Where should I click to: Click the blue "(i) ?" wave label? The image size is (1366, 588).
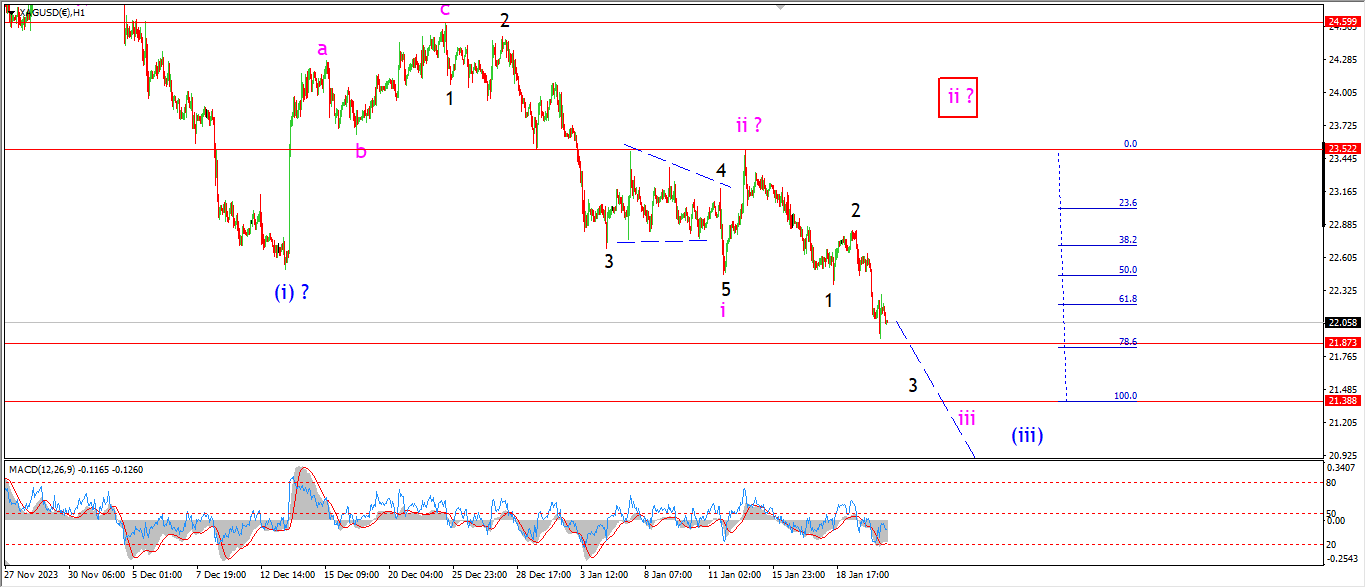[292, 292]
